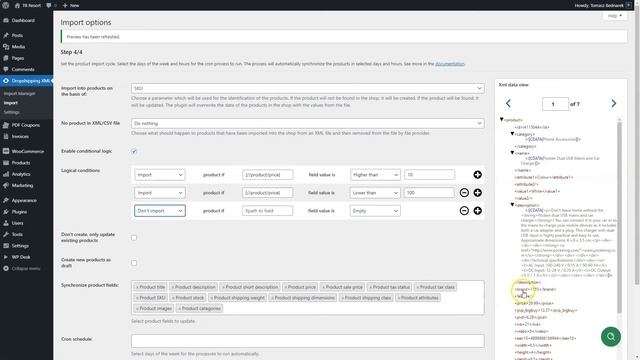The height and width of the screenshot is (360, 640).
Task: Open Pages menu item
Action: [18, 58]
